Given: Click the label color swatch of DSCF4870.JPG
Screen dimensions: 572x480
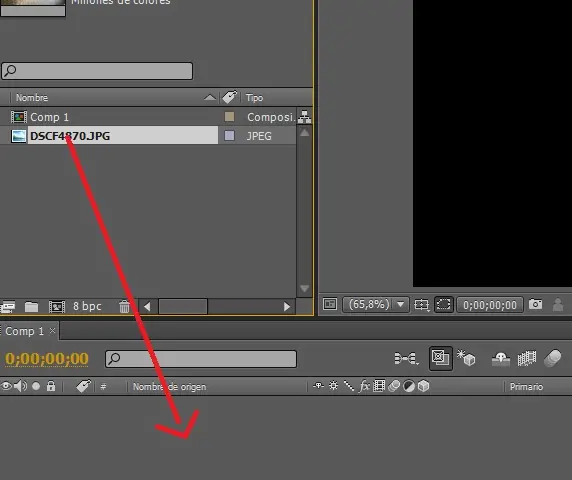Looking at the screenshot, I should 229,136.
